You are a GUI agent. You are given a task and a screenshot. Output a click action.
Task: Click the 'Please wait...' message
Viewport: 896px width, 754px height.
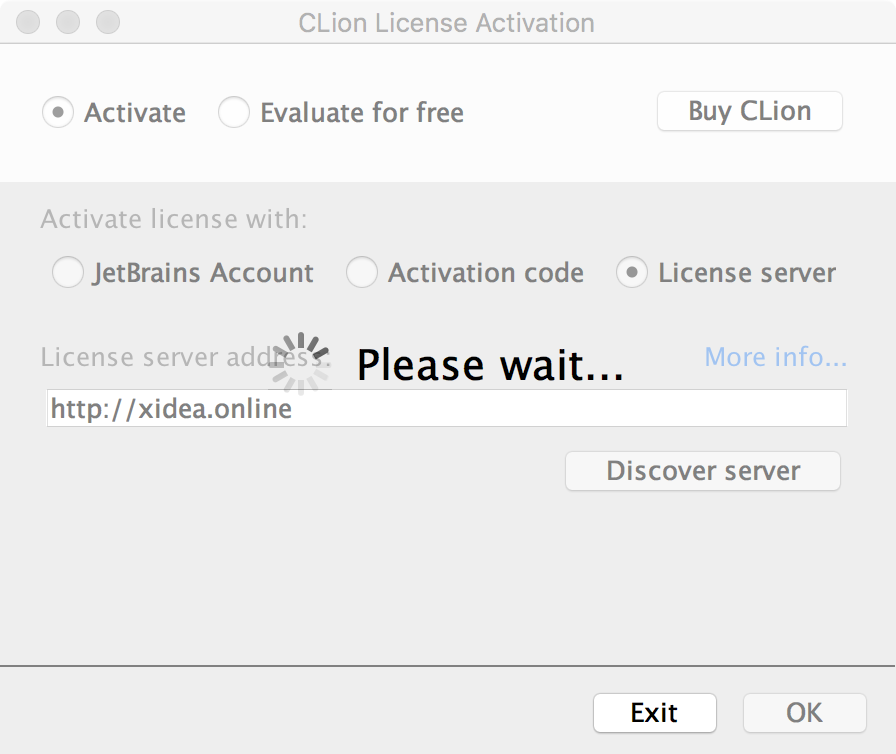pyautogui.click(x=490, y=366)
